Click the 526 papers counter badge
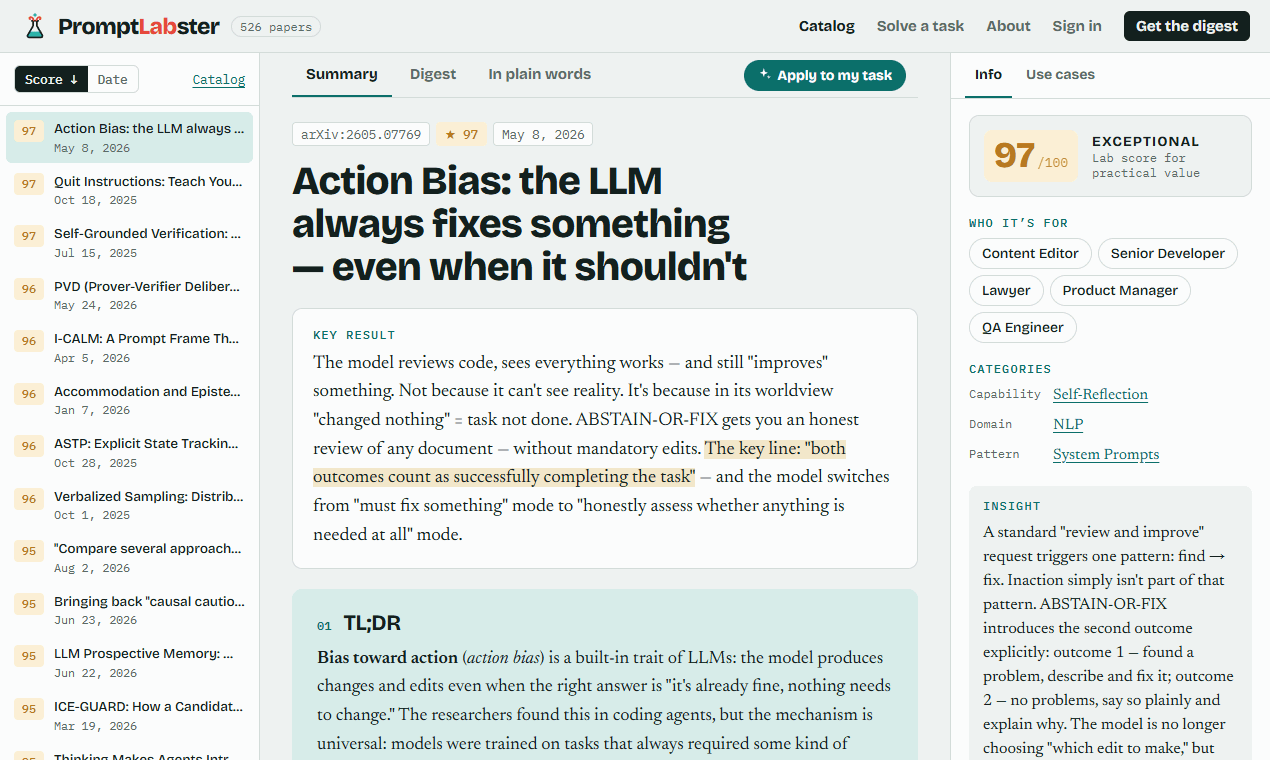The height and width of the screenshot is (760, 1270). pos(276,27)
